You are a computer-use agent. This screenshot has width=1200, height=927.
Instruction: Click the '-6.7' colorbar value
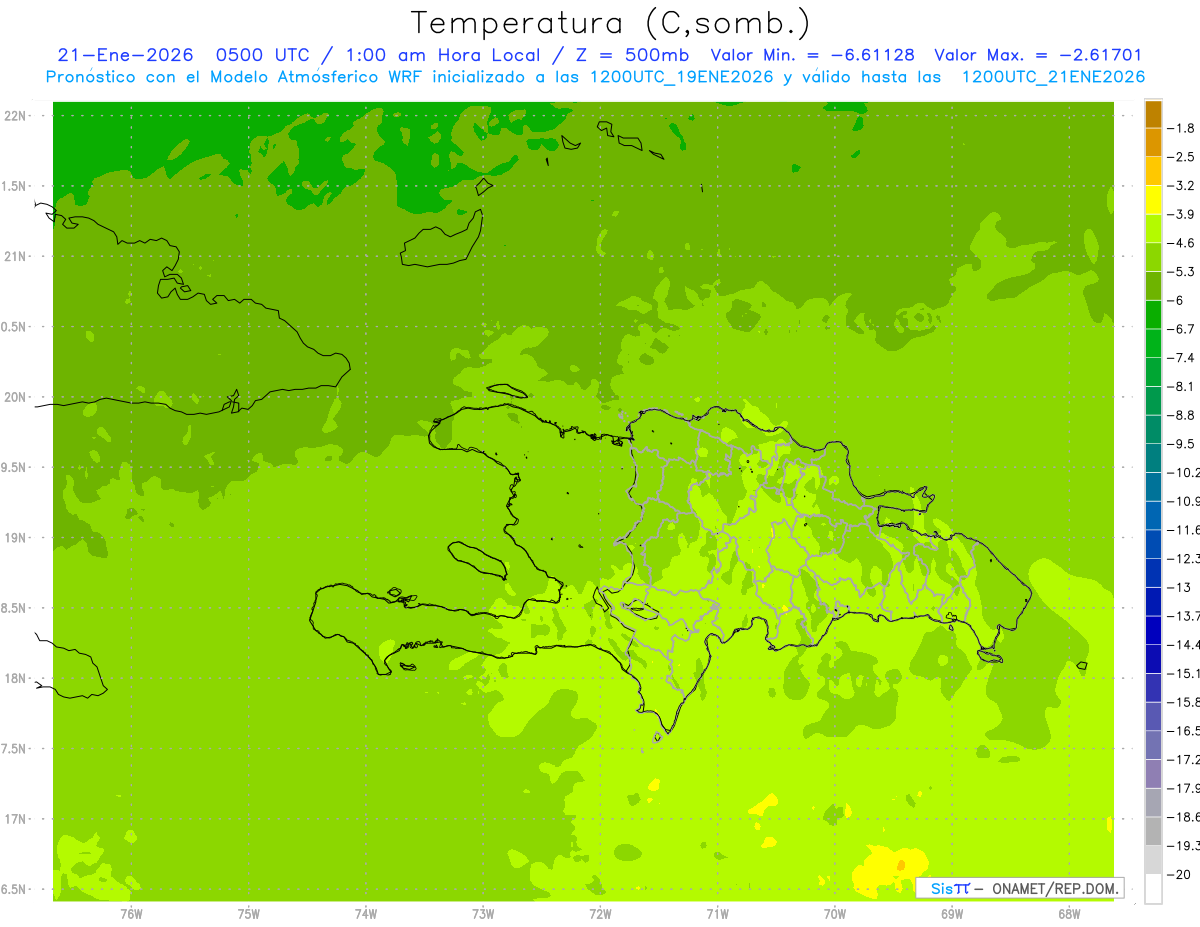1181,329
